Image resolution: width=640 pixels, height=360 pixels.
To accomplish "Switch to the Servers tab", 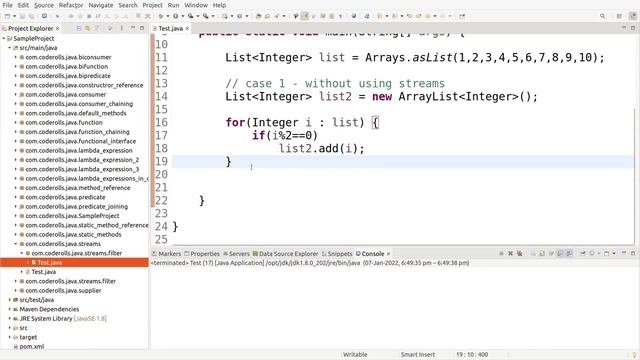I will point(236,253).
